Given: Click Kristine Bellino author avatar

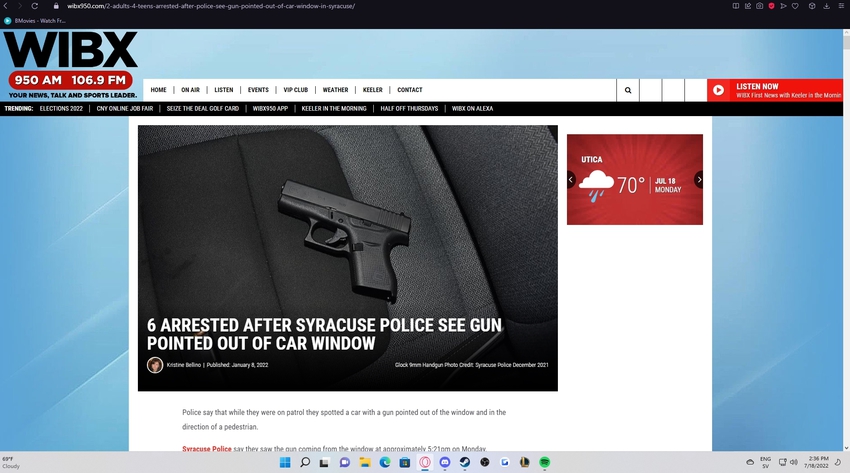Looking at the screenshot, I should click(x=155, y=365).
